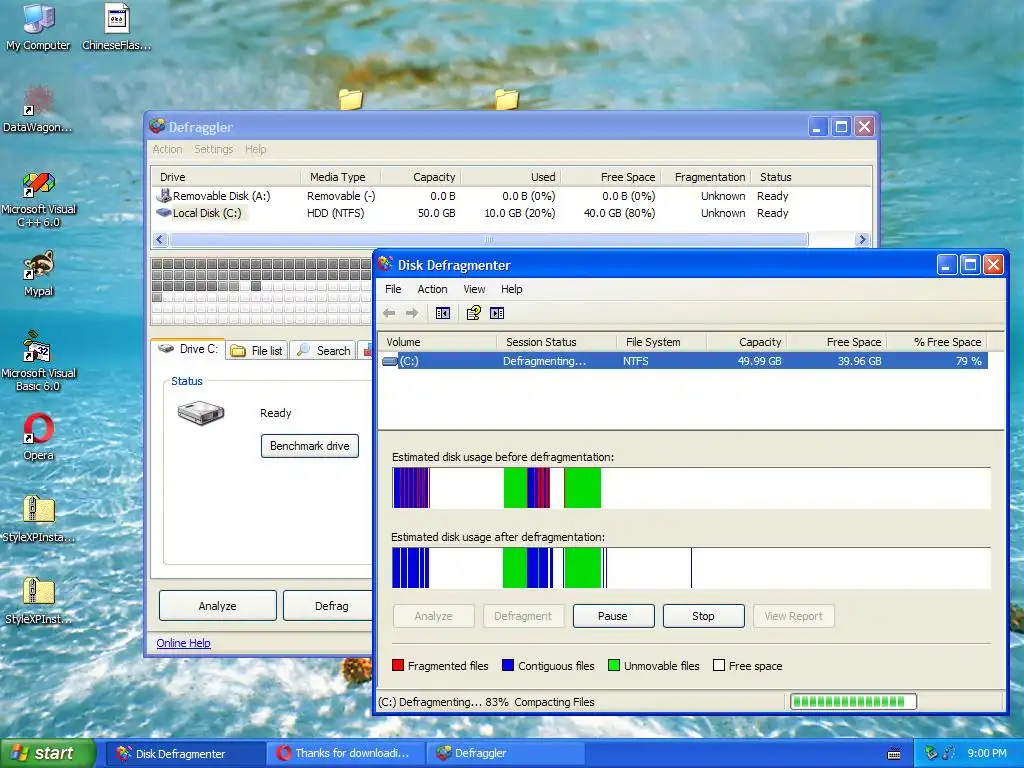The image size is (1024, 768).
Task: Sort Defraggler list by Fragmentation column
Action: [706, 177]
